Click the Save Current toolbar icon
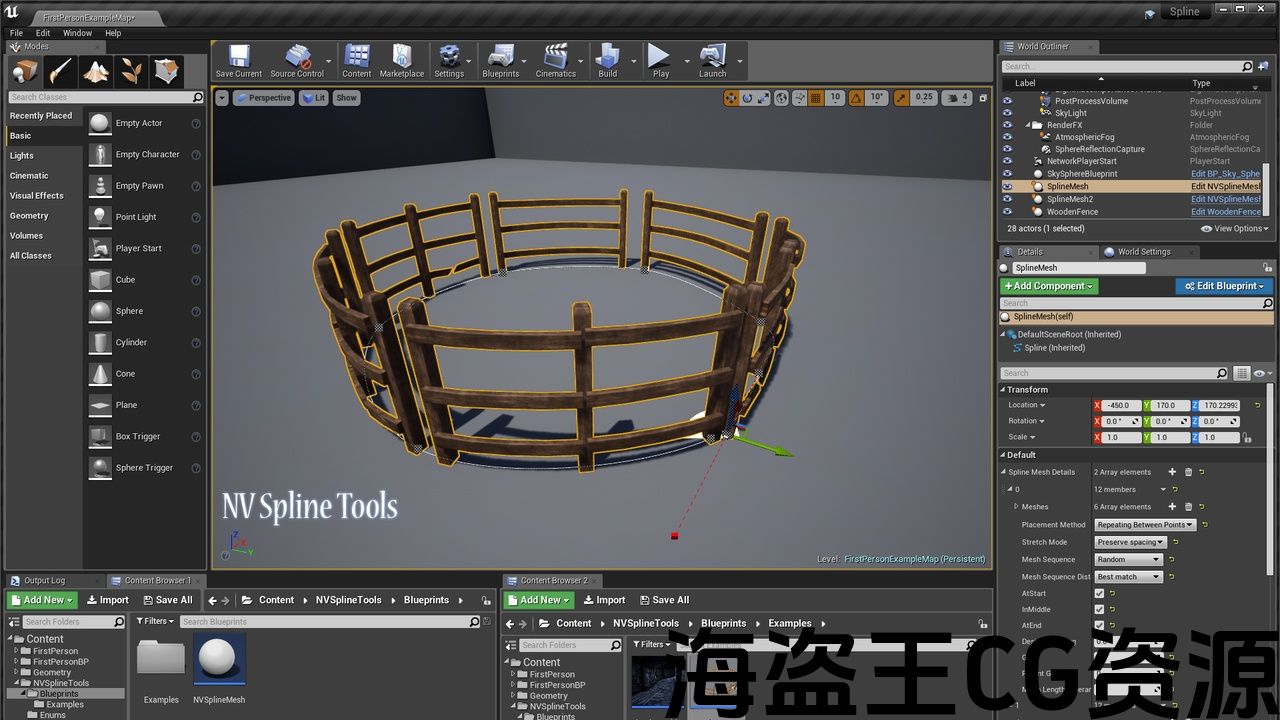 238,58
